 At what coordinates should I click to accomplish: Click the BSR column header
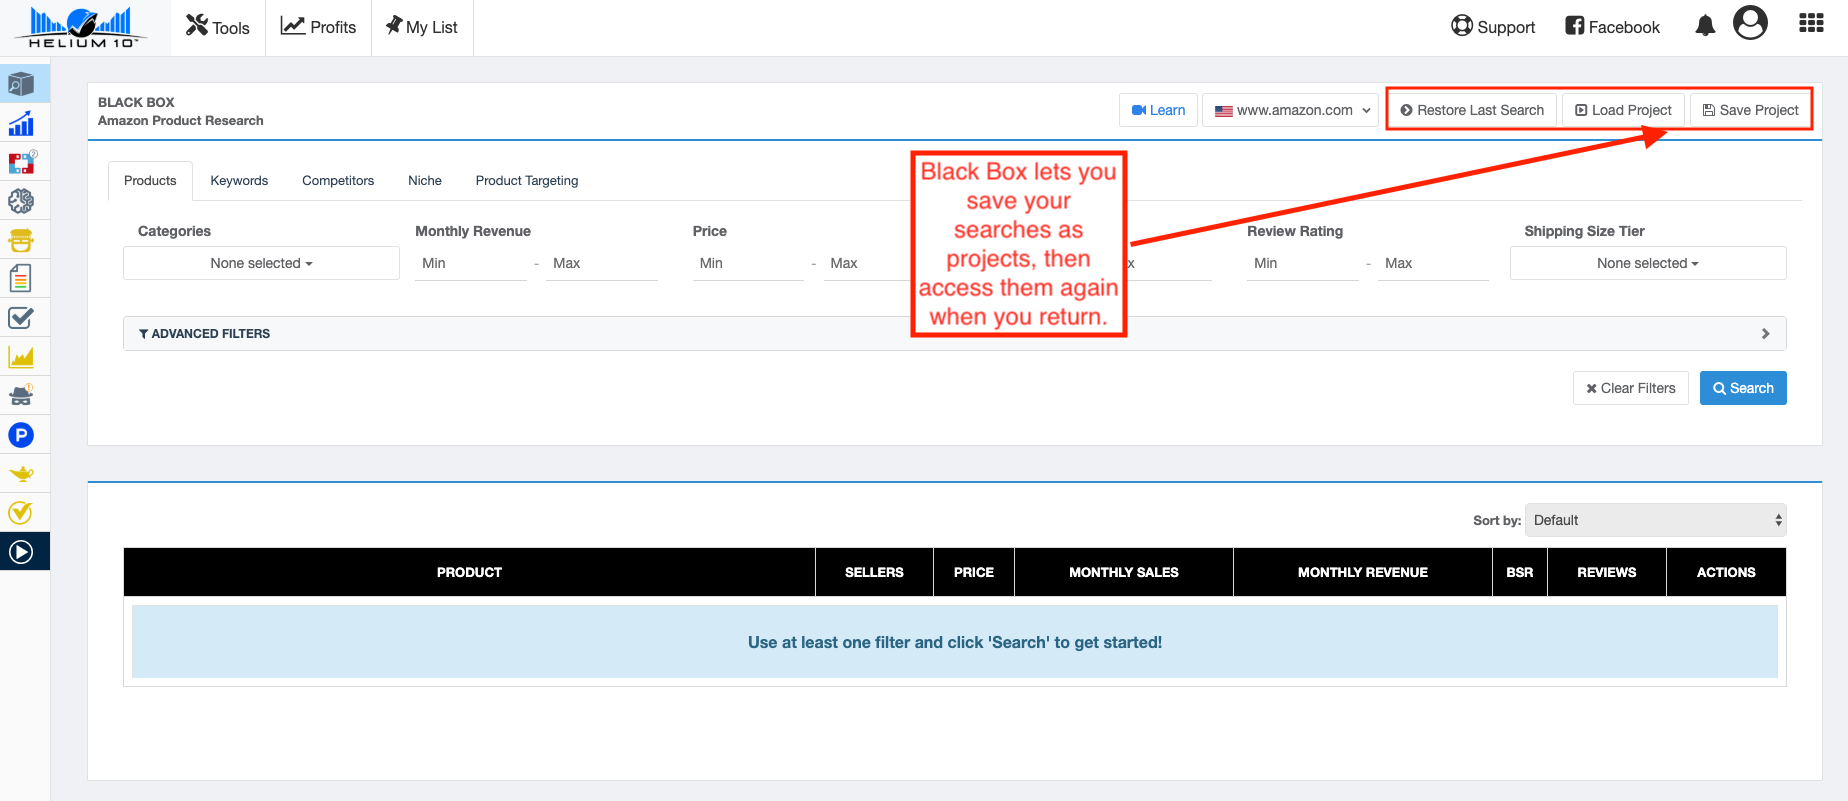pos(1520,572)
